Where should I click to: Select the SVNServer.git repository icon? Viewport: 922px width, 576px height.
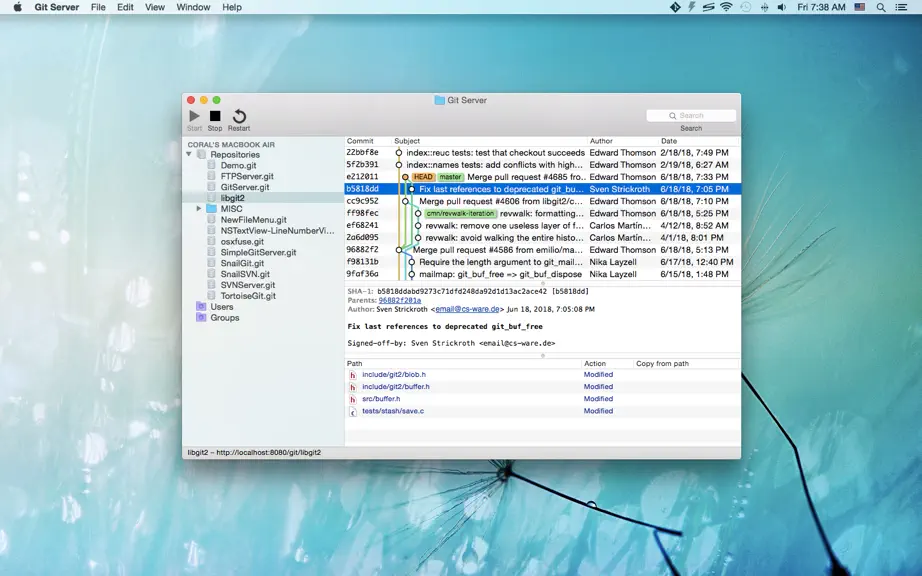[212, 284]
